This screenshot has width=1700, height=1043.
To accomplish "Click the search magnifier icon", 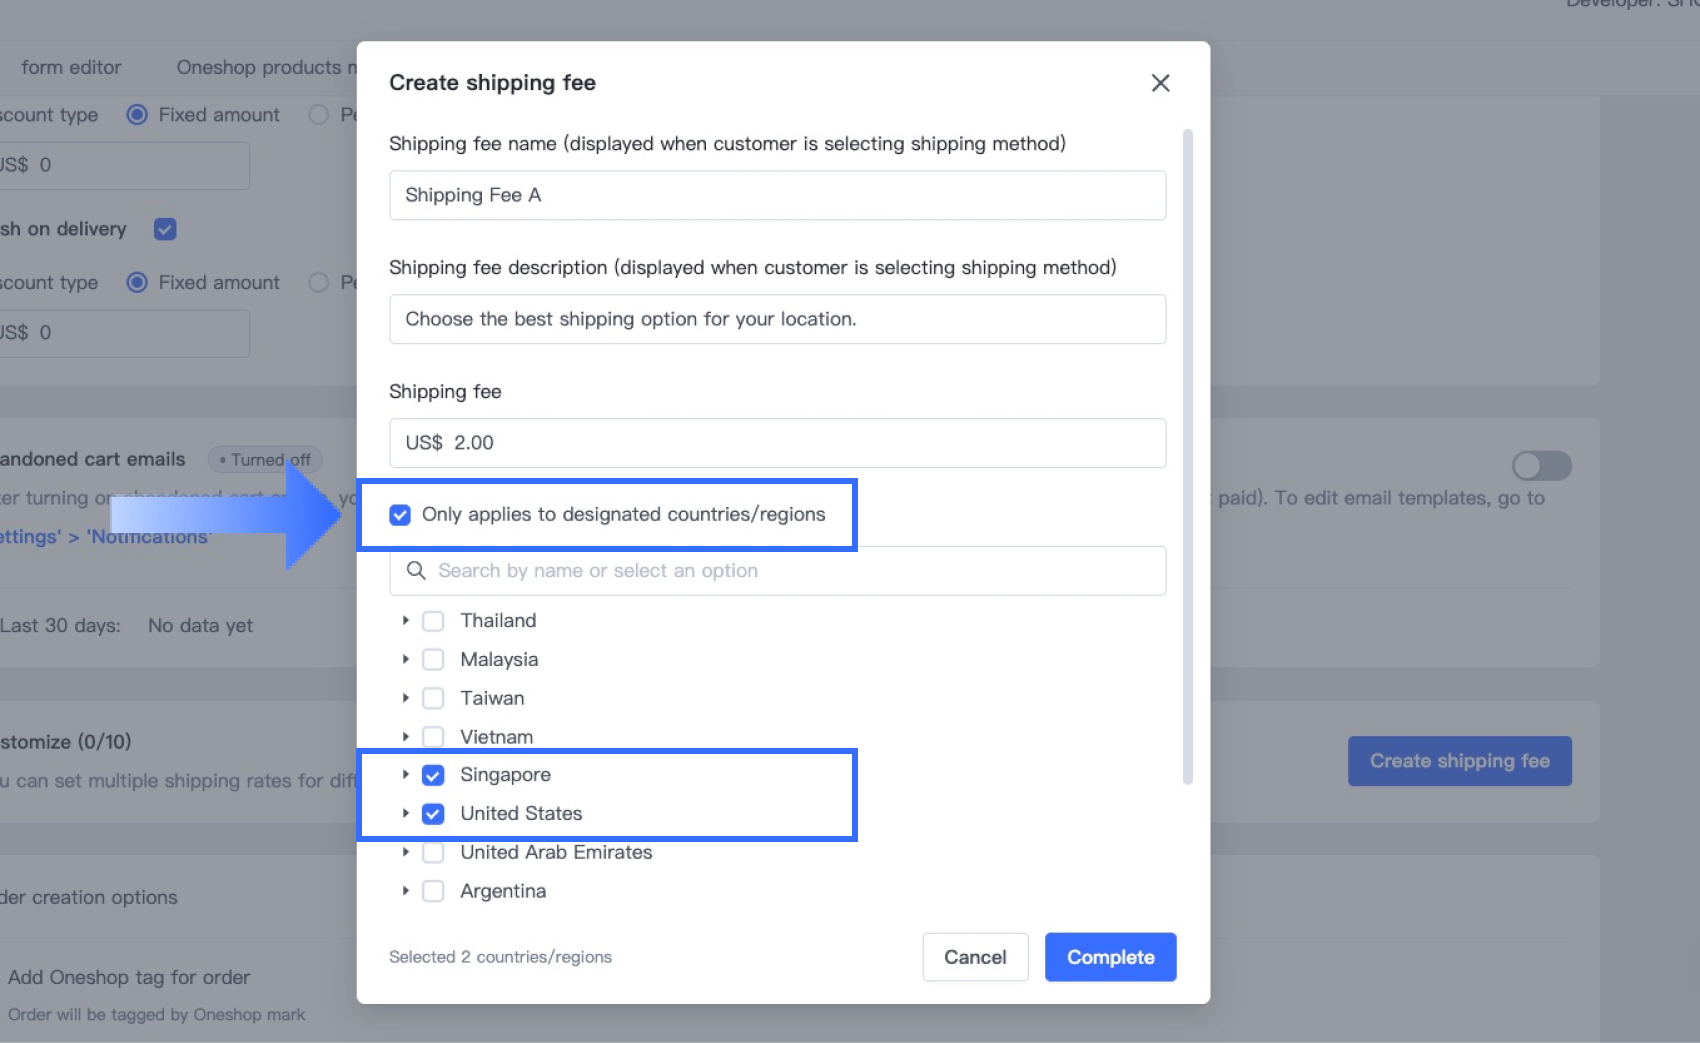I will [416, 570].
